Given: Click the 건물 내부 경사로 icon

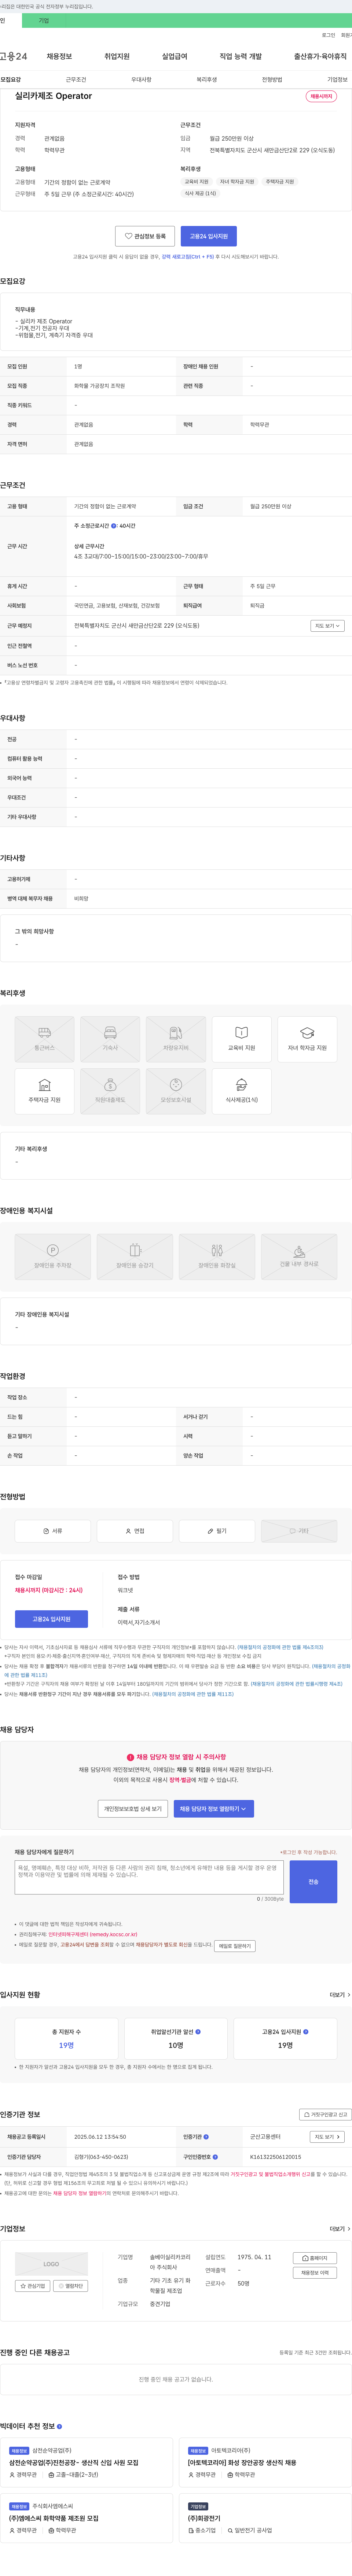Looking at the screenshot, I should [x=299, y=1257].
